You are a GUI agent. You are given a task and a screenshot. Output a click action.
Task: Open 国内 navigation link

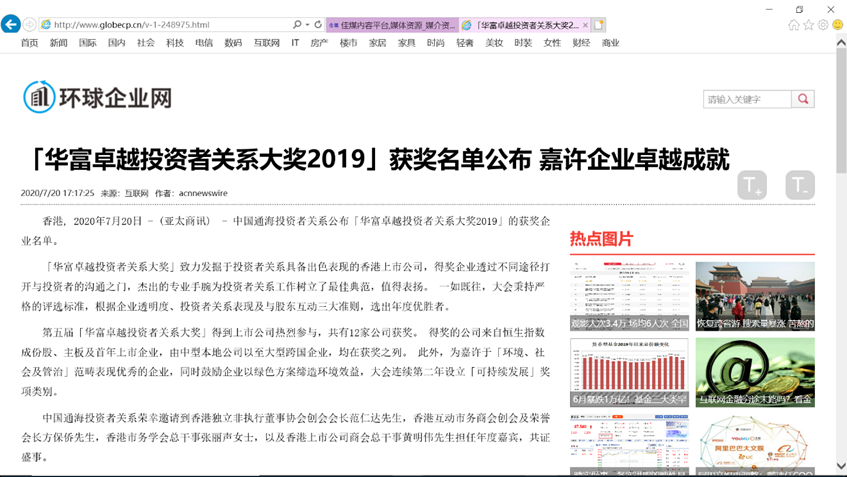point(117,43)
